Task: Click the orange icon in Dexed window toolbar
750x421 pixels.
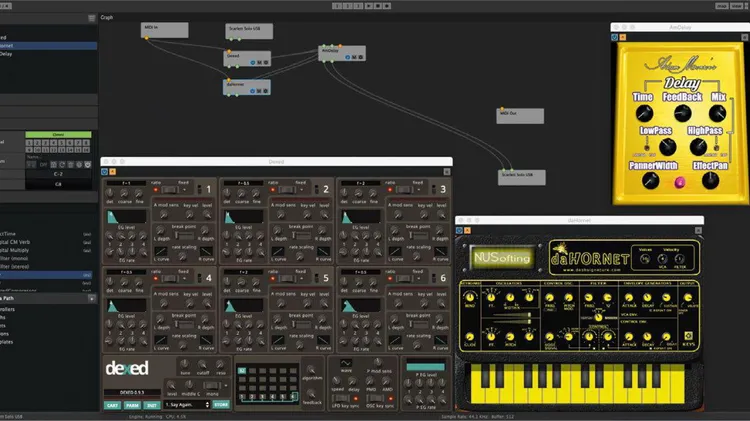Action: (x=112, y=172)
